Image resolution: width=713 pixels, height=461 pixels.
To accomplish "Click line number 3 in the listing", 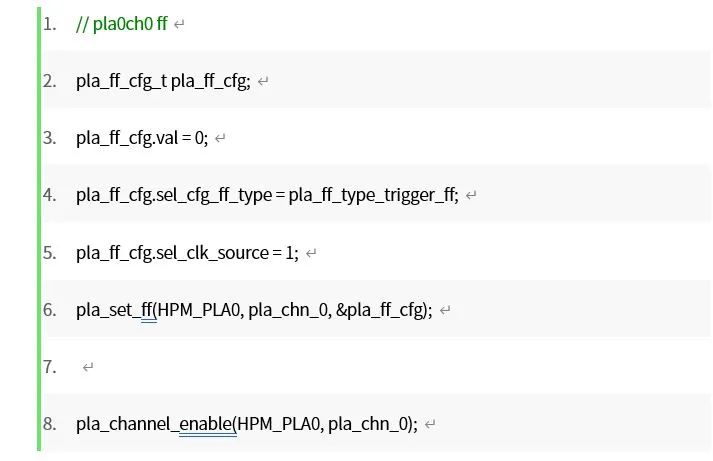I will [x=49, y=139].
